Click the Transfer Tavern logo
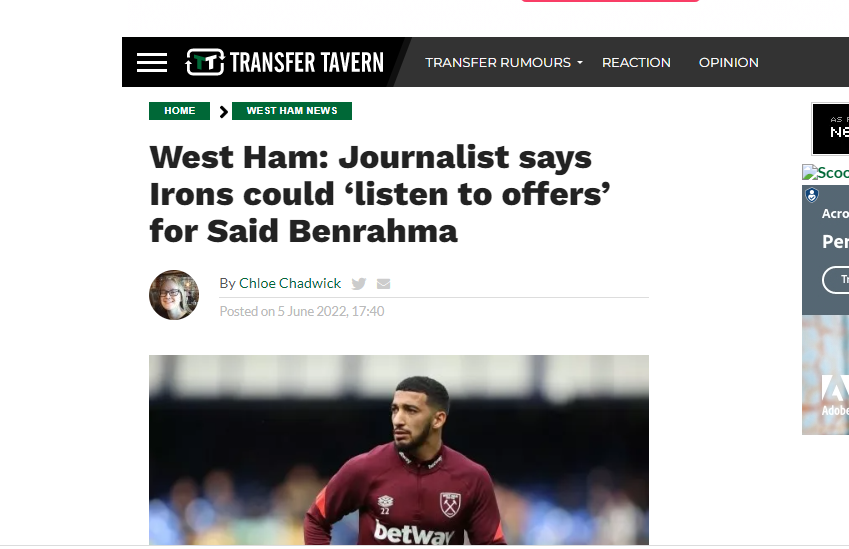Image resolution: width=849 pixels, height=549 pixels. (x=285, y=62)
